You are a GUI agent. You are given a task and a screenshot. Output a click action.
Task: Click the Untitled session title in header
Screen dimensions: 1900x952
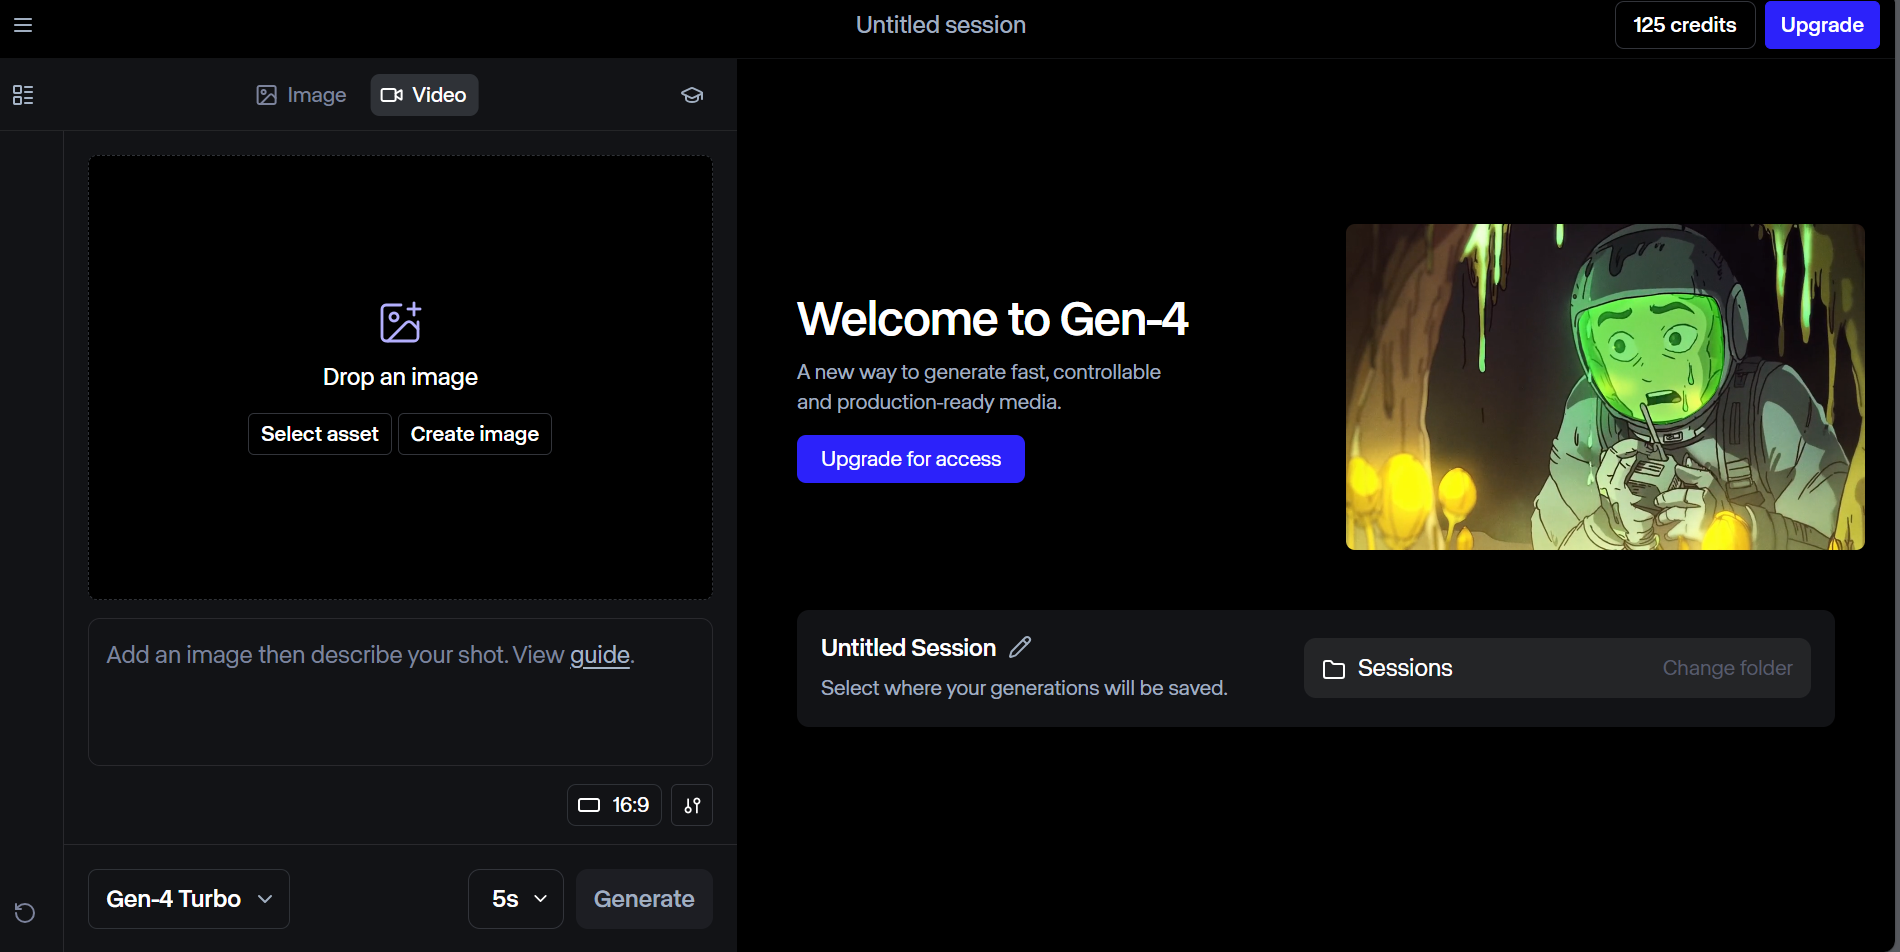coord(941,25)
